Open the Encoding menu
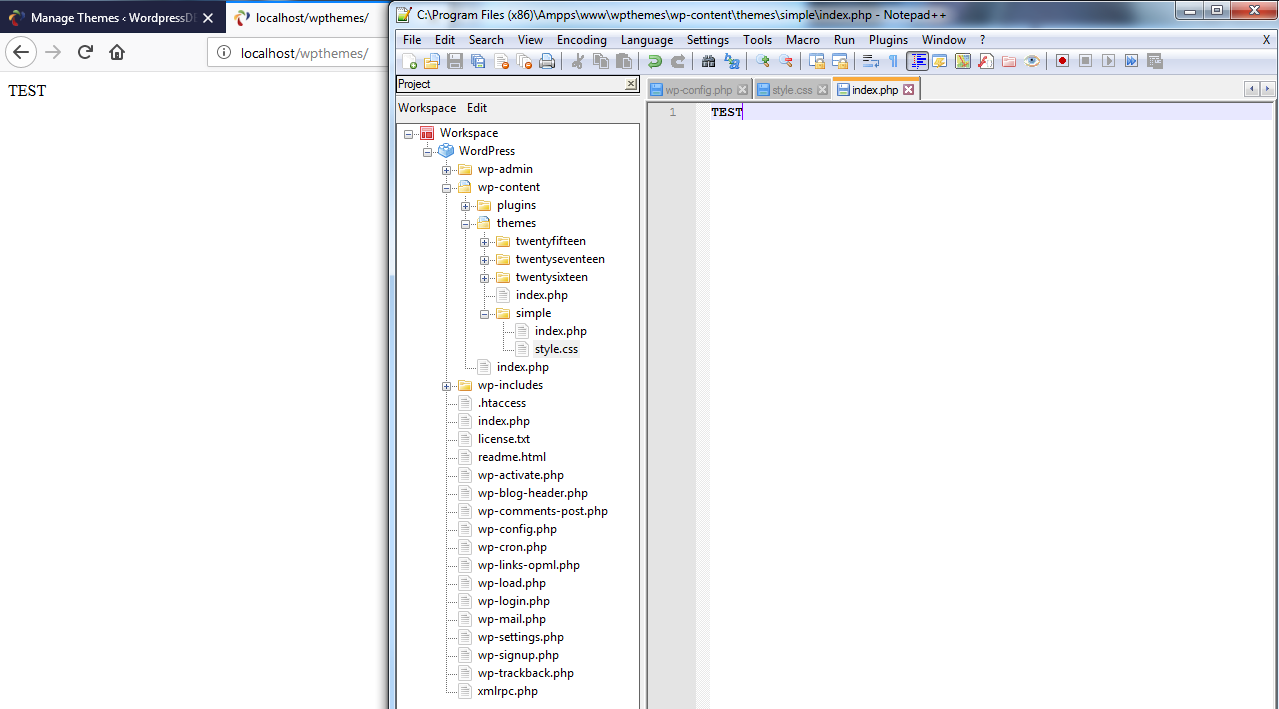1279x709 pixels. click(582, 40)
